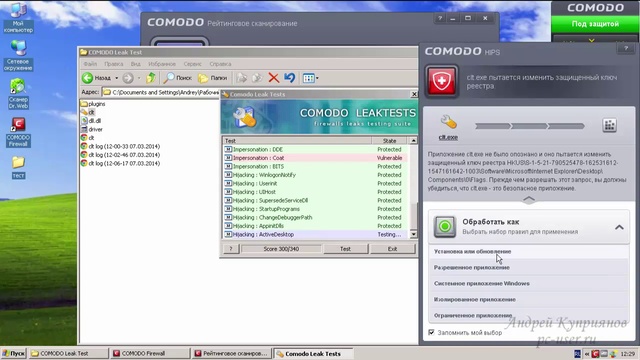
Task: Open Views dropdown in Explorer toolbar
Action: [x=311, y=78]
